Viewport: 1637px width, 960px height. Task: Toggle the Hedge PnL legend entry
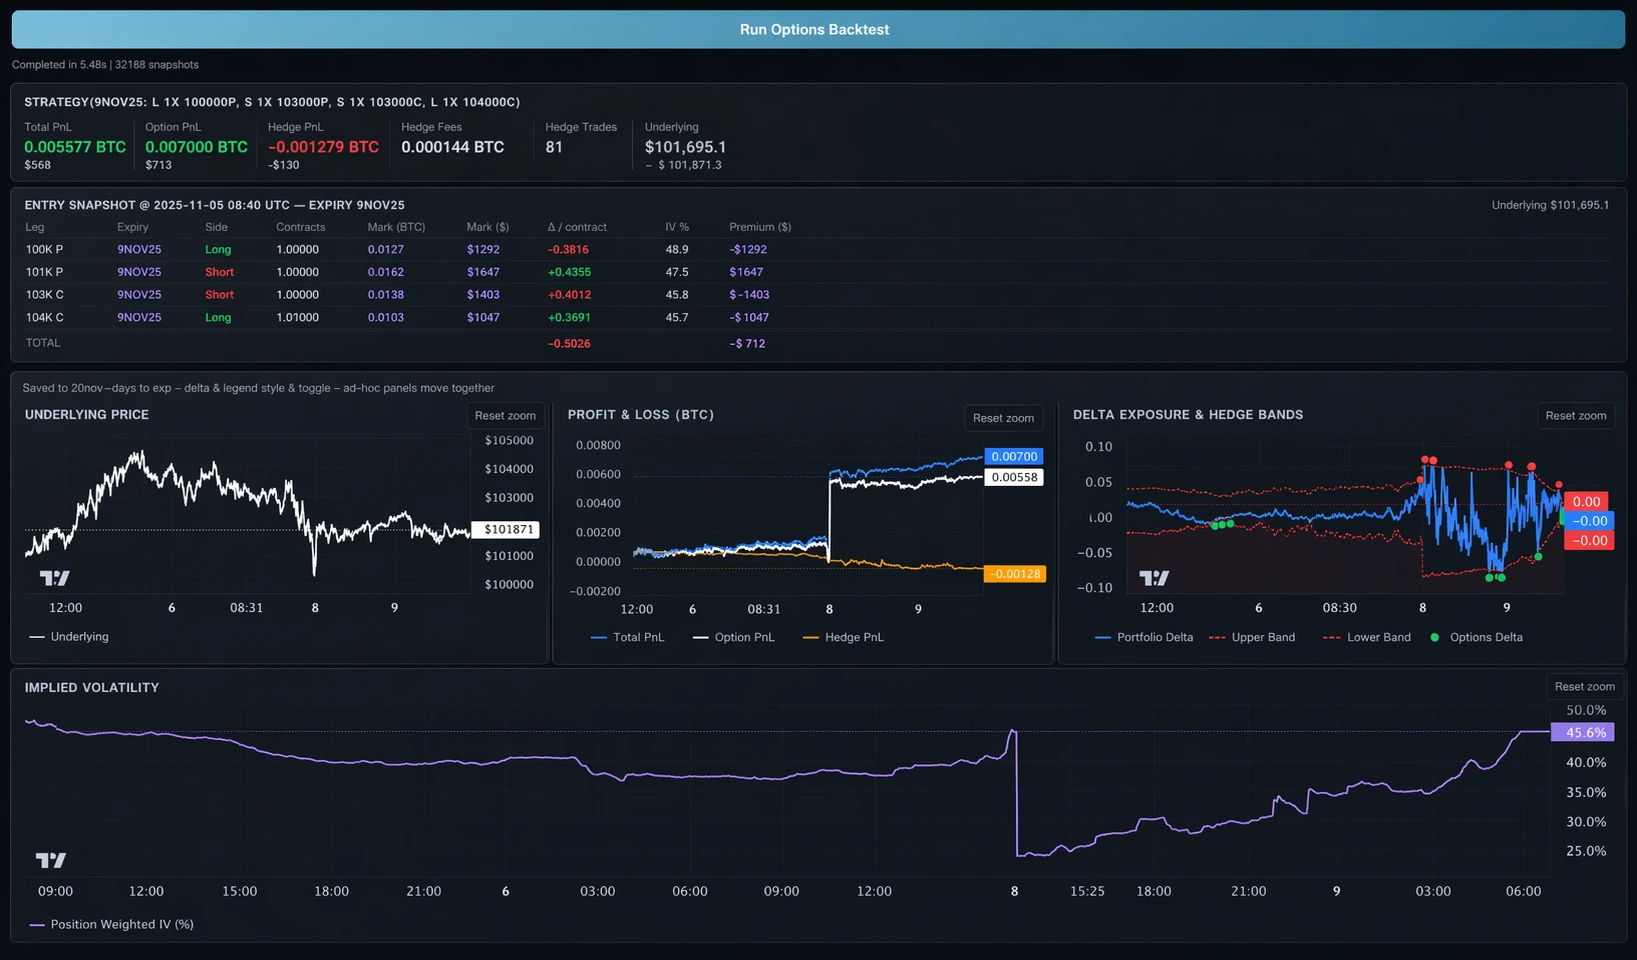(x=843, y=637)
